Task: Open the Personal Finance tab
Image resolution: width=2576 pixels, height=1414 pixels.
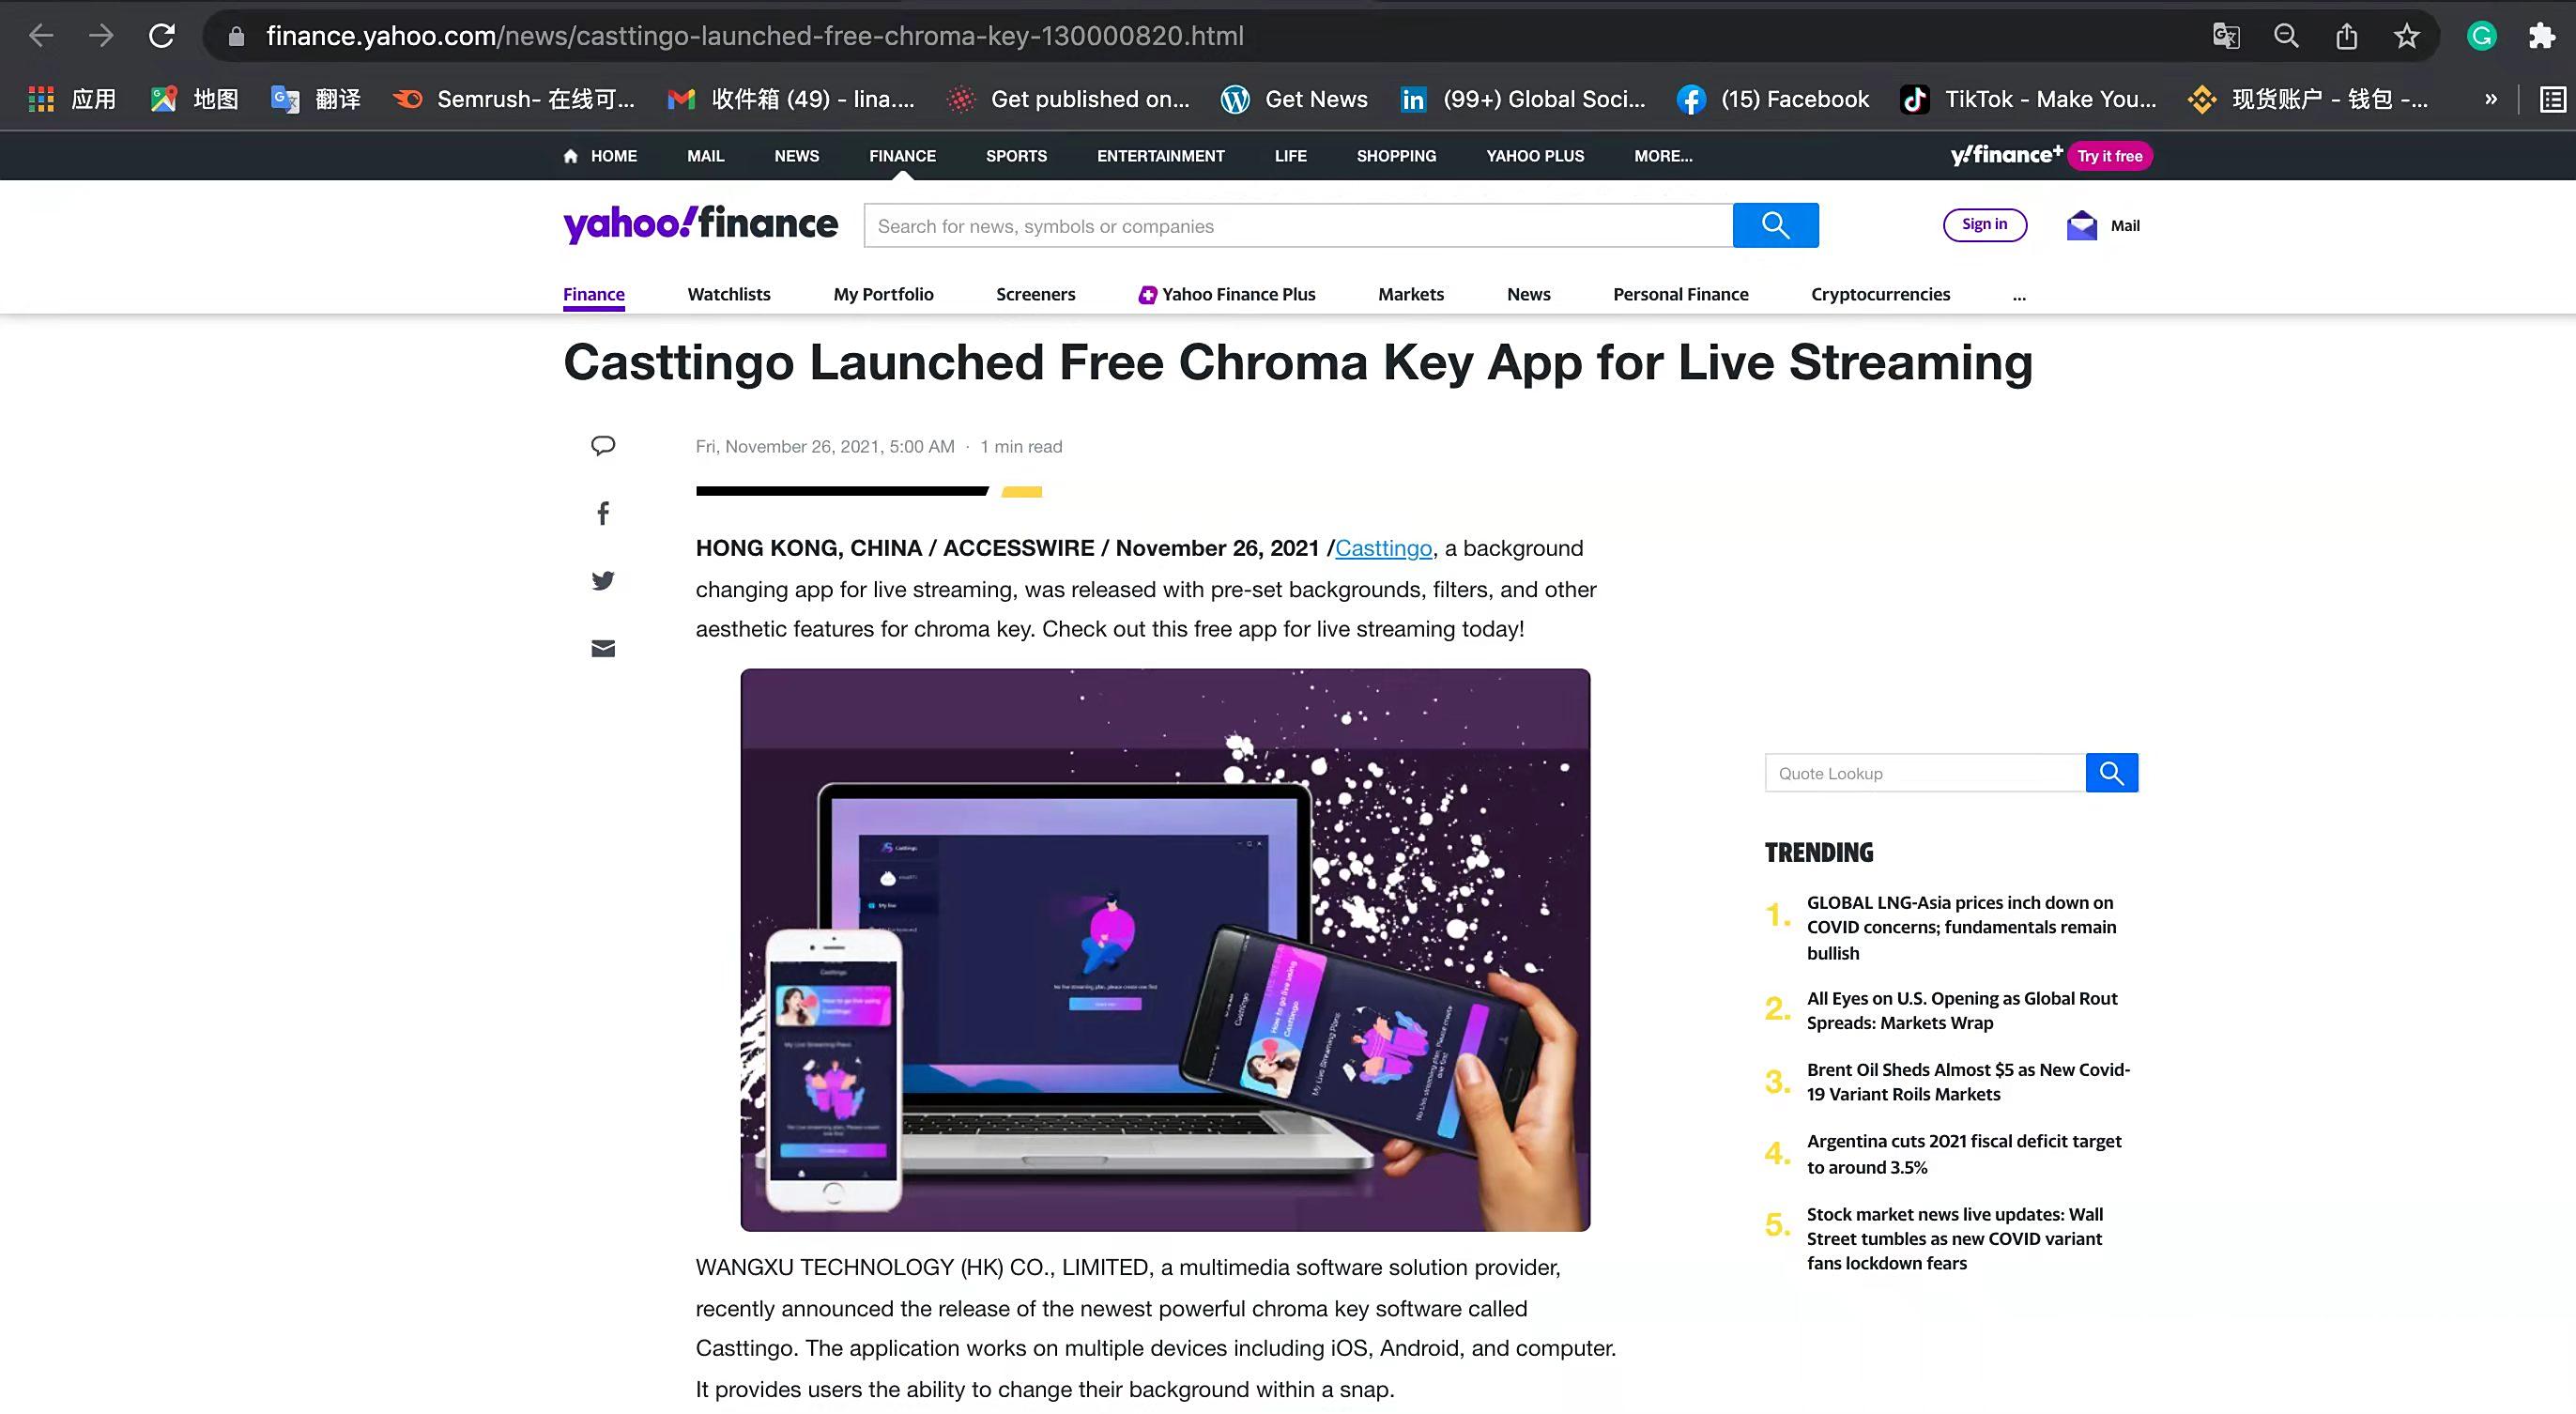Action: pyautogui.click(x=1680, y=294)
